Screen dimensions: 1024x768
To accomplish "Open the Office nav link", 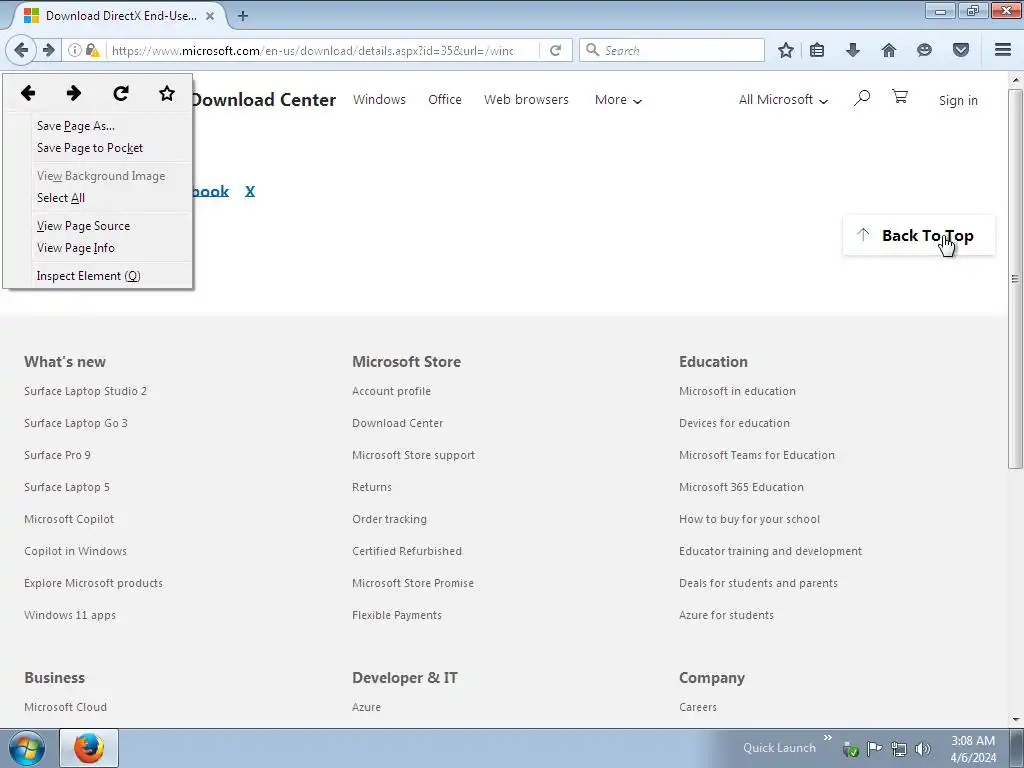I will click(x=445, y=99).
